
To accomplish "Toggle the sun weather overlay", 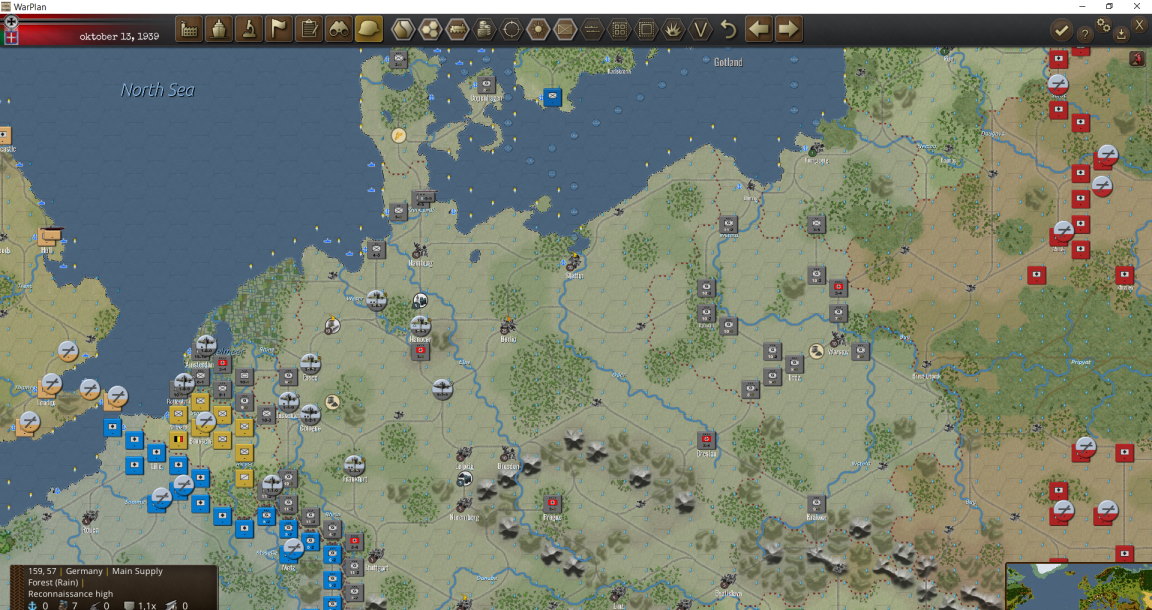I will click(539, 30).
